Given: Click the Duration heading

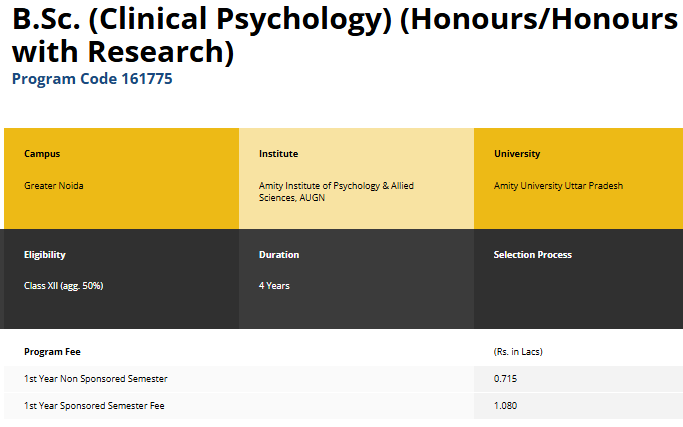Looking at the screenshot, I should (279, 255).
